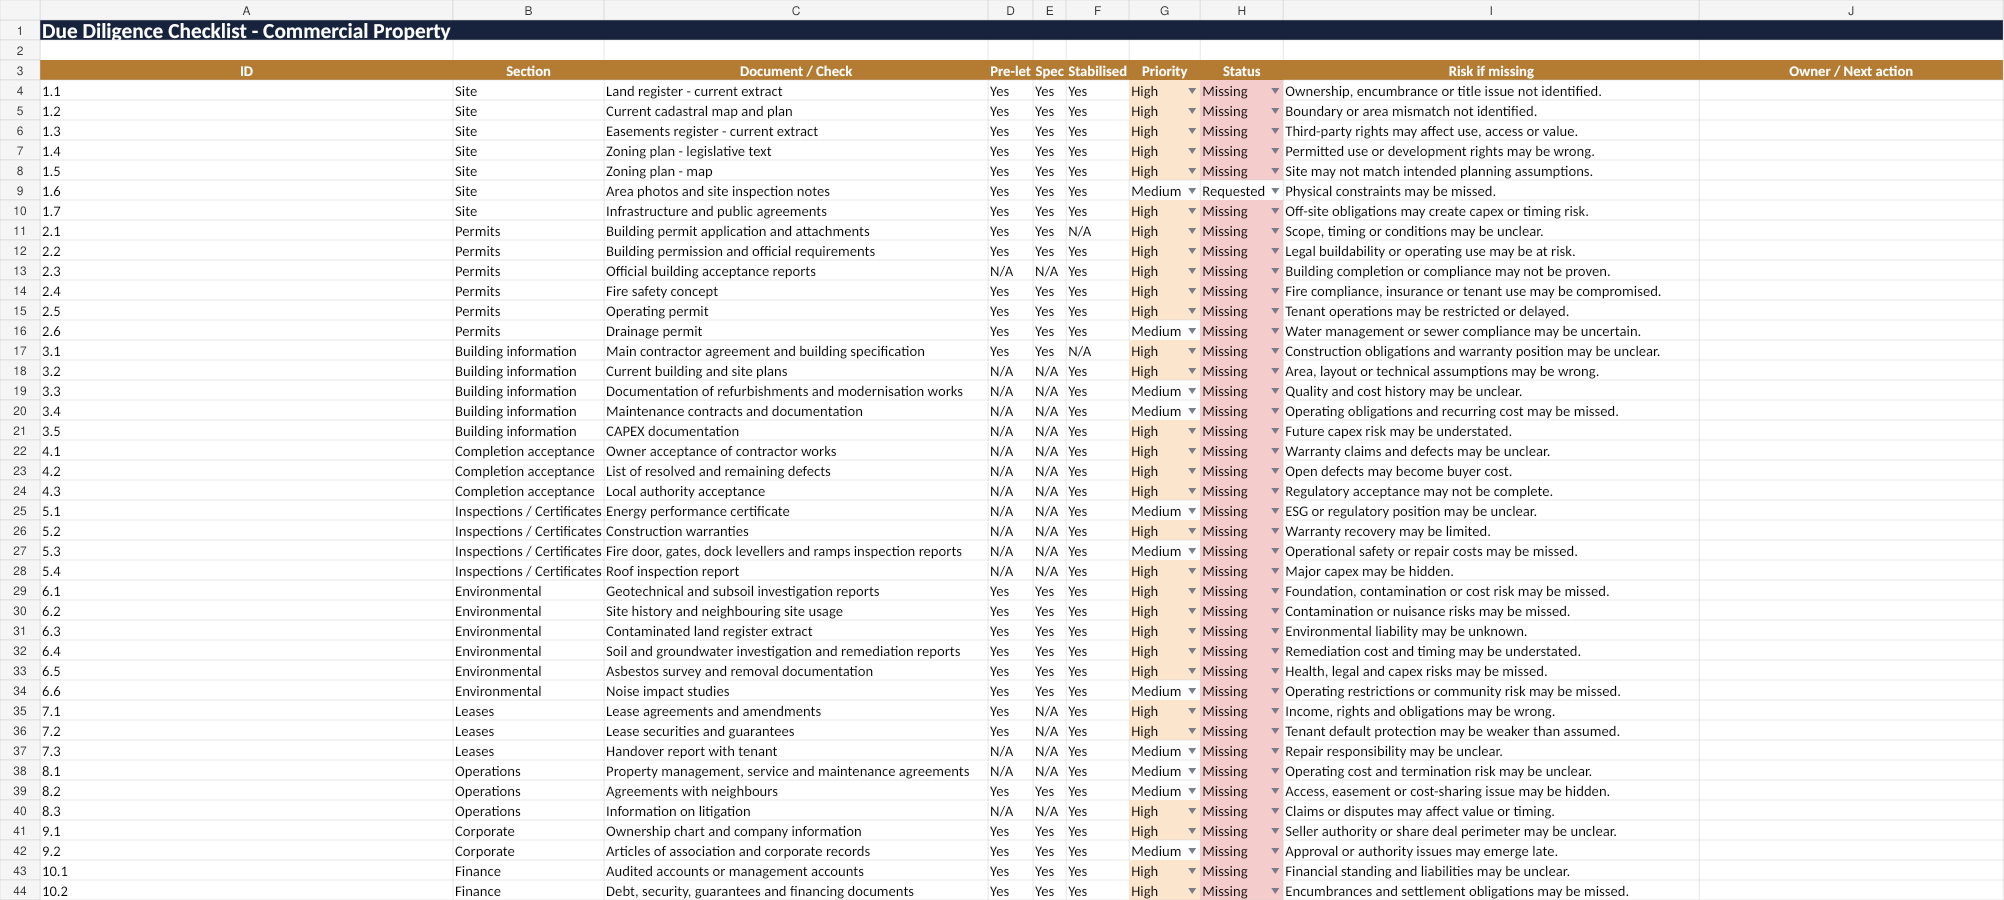The width and height of the screenshot is (2004, 900).
Task: Select row 3 header number
Action: [20, 71]
